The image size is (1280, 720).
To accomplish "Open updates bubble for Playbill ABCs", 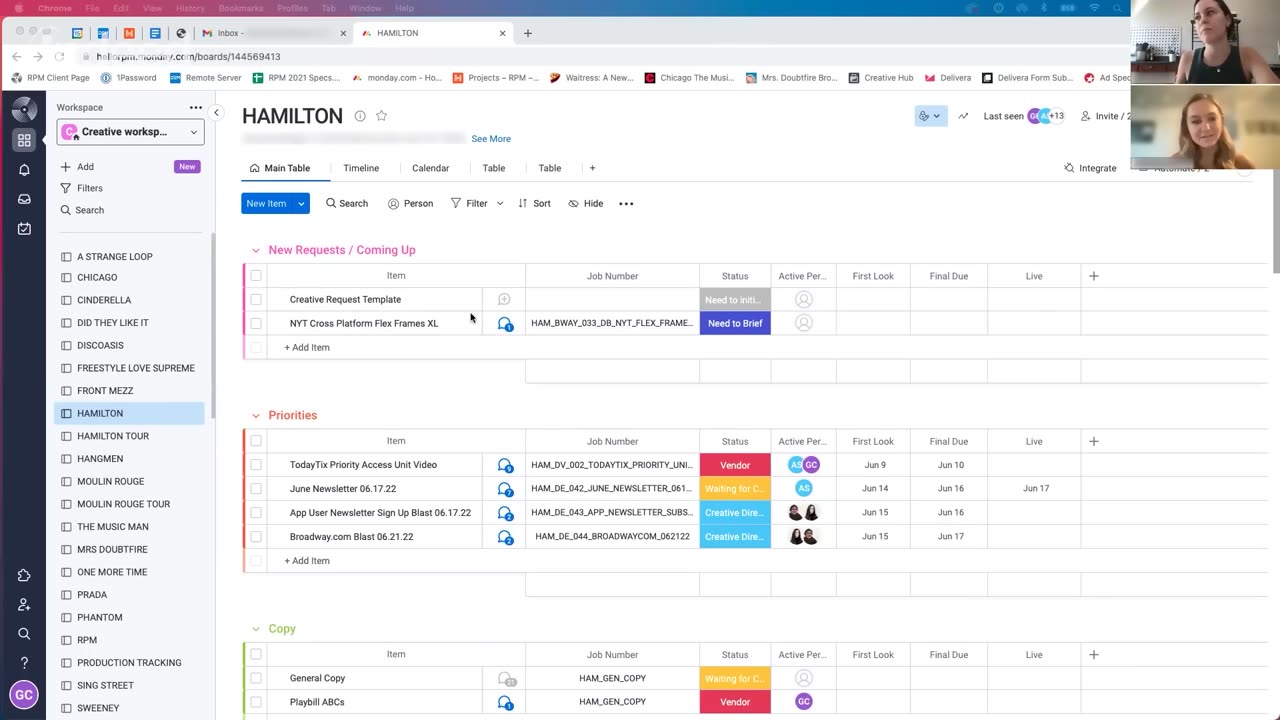I will [x=505, y=702].
